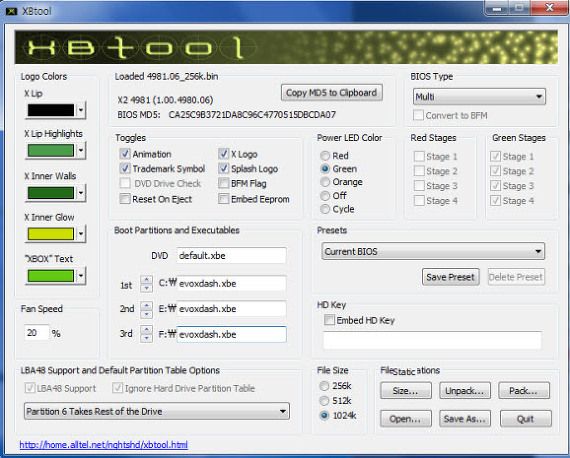Screen dimensions: 570x458
Task: Click the Loaded 4981.06_256k.bin text
Action: [x=166, y=76]
